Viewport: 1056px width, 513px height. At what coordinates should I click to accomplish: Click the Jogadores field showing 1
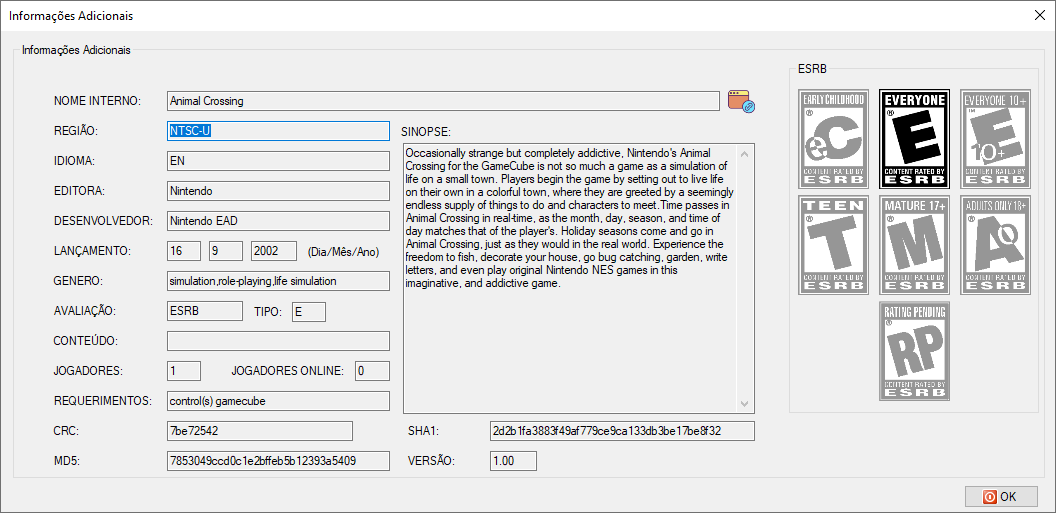[x=184, y=371]
